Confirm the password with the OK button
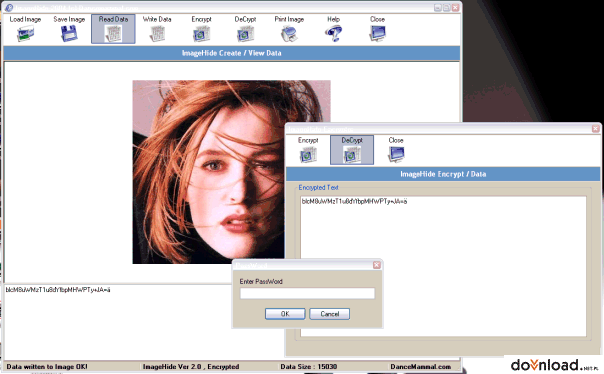This screenshot has width=604, height=374. tap(285, 314)
